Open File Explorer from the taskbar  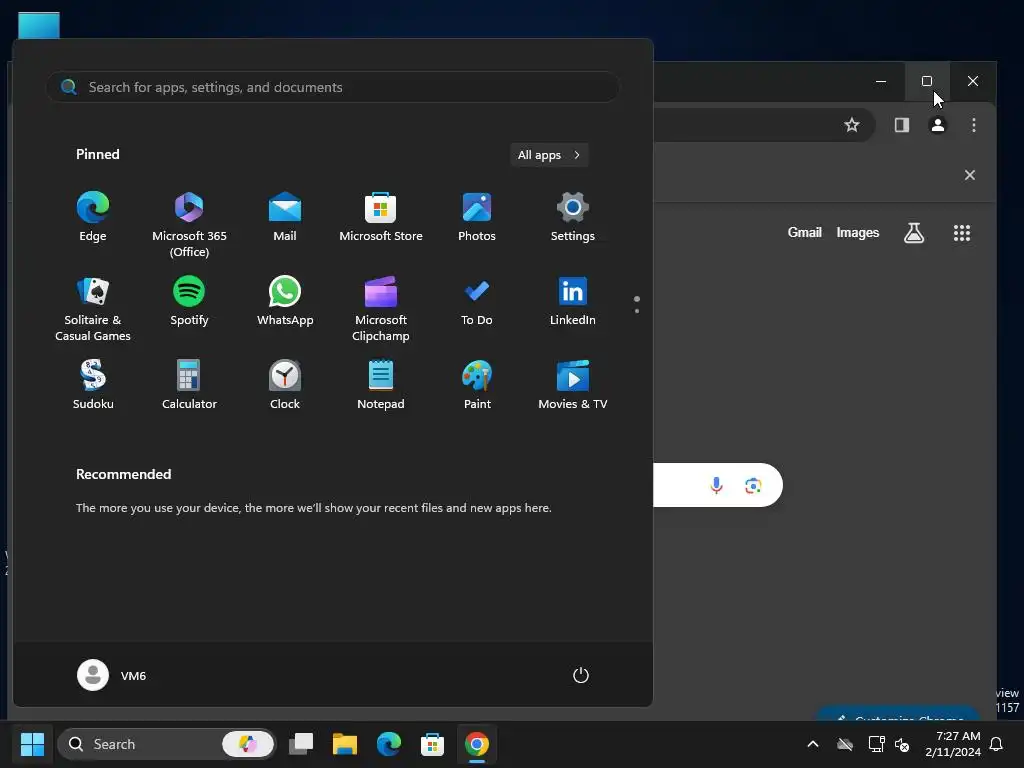point(345,744)
